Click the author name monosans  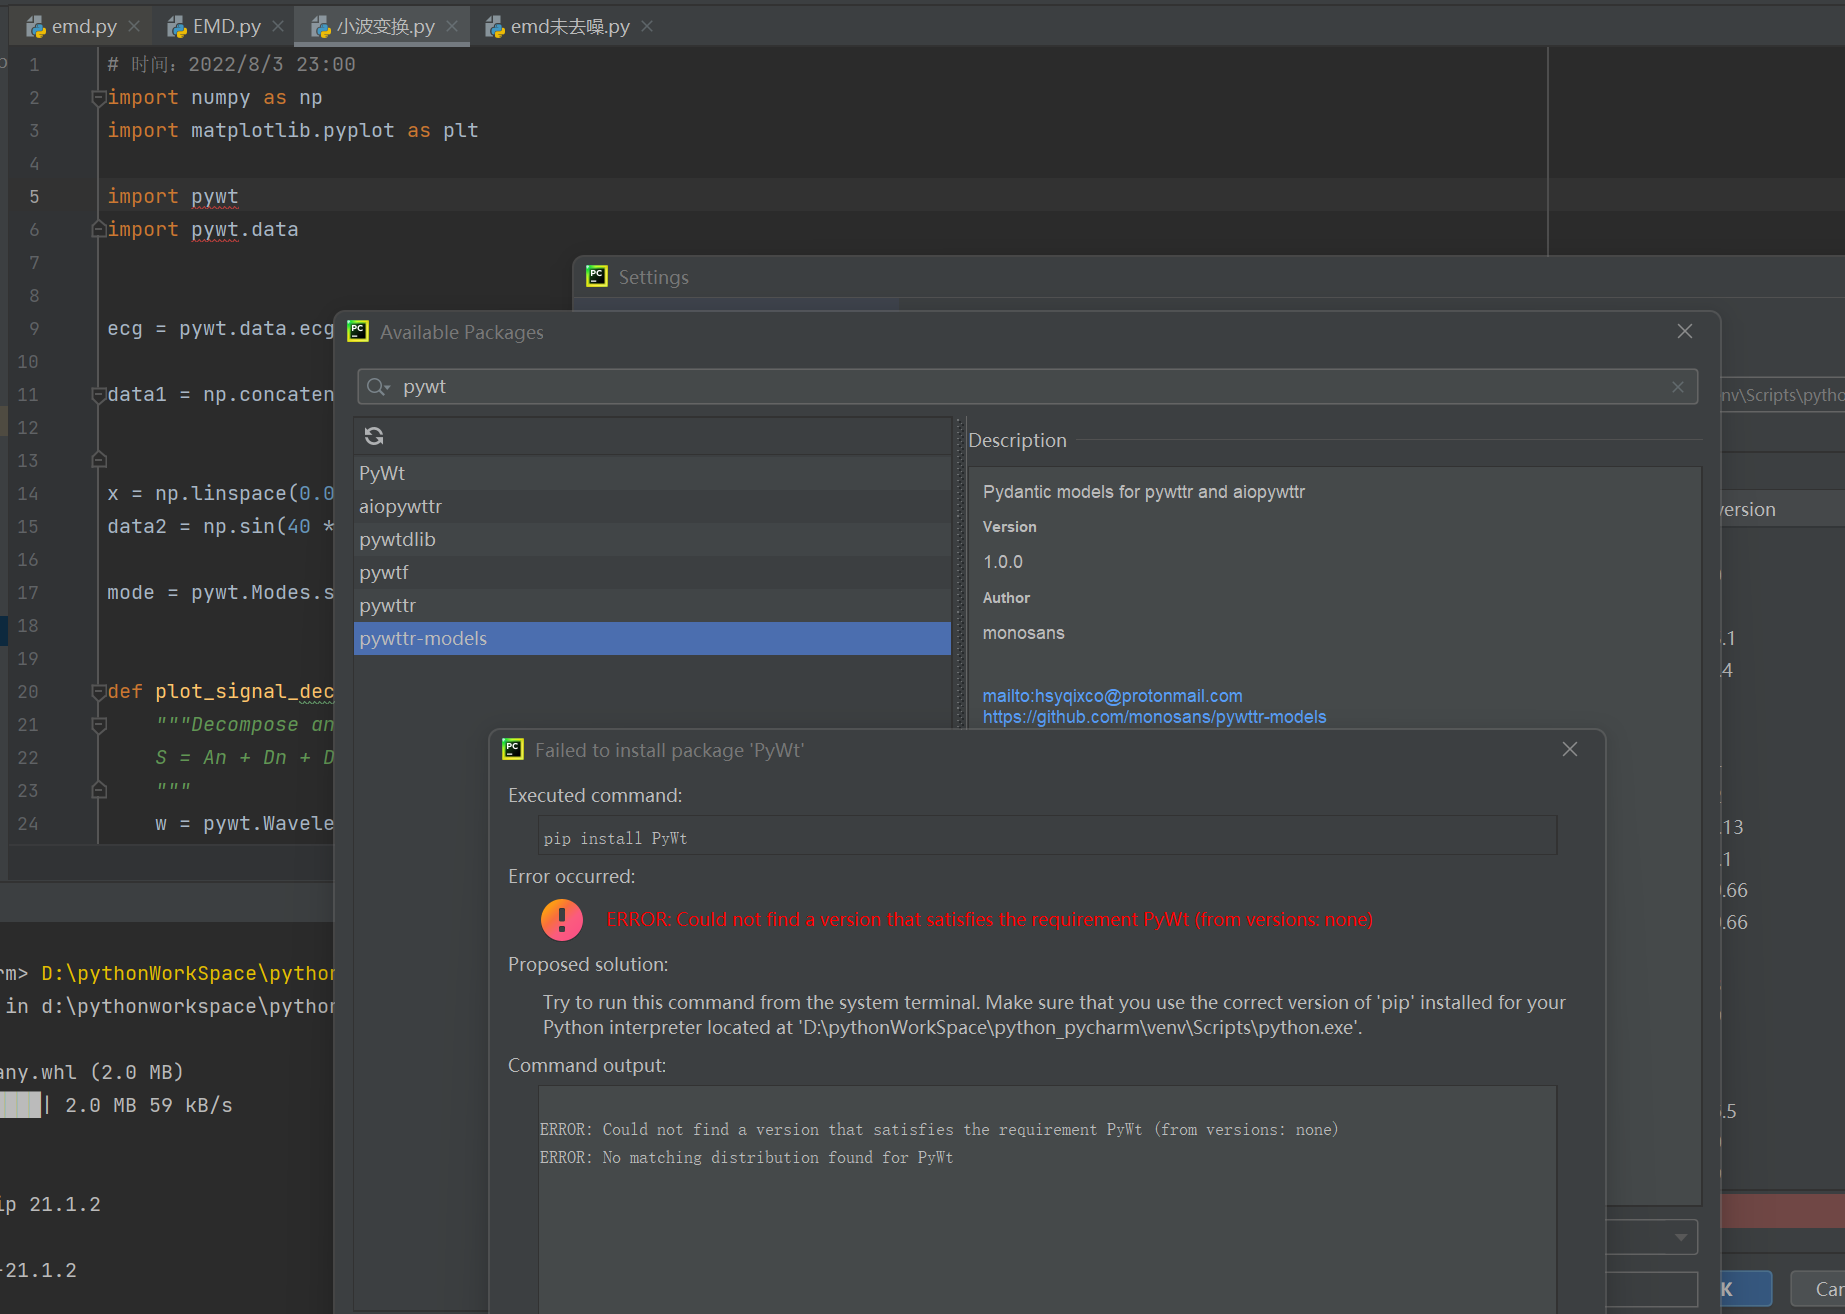tap(1023, 633)
